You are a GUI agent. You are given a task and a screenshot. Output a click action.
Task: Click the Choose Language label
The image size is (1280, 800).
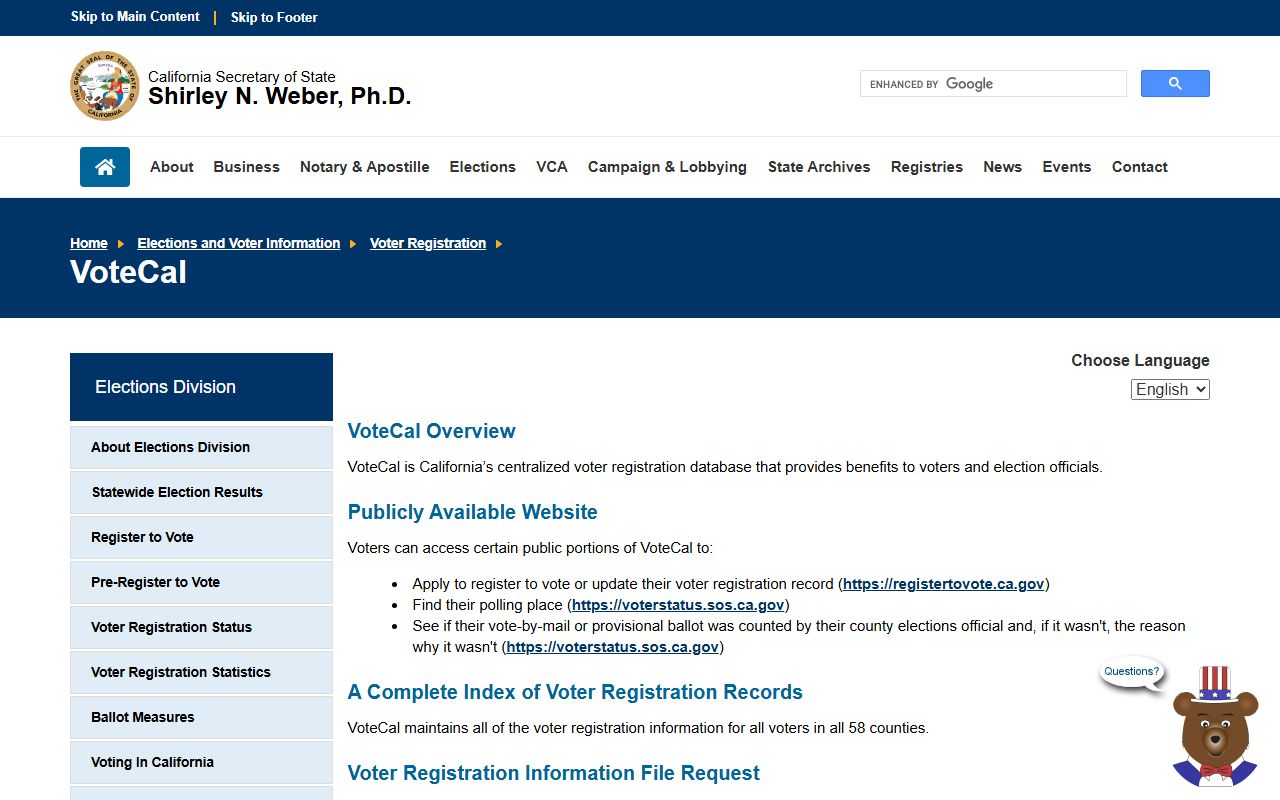[1140, 361]
